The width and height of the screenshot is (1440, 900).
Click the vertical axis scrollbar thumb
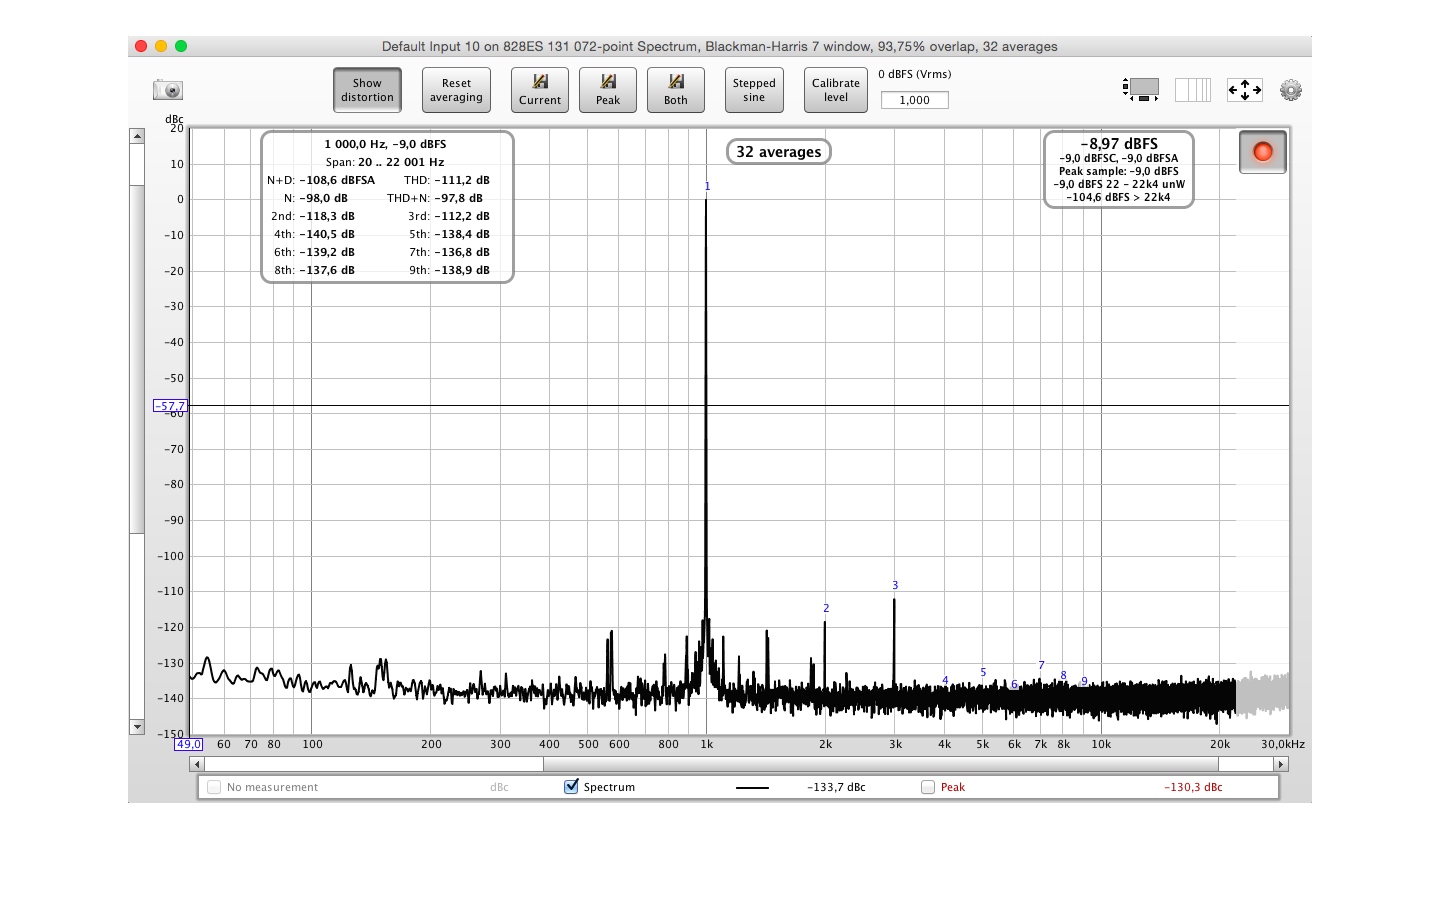tap(137, 360)
